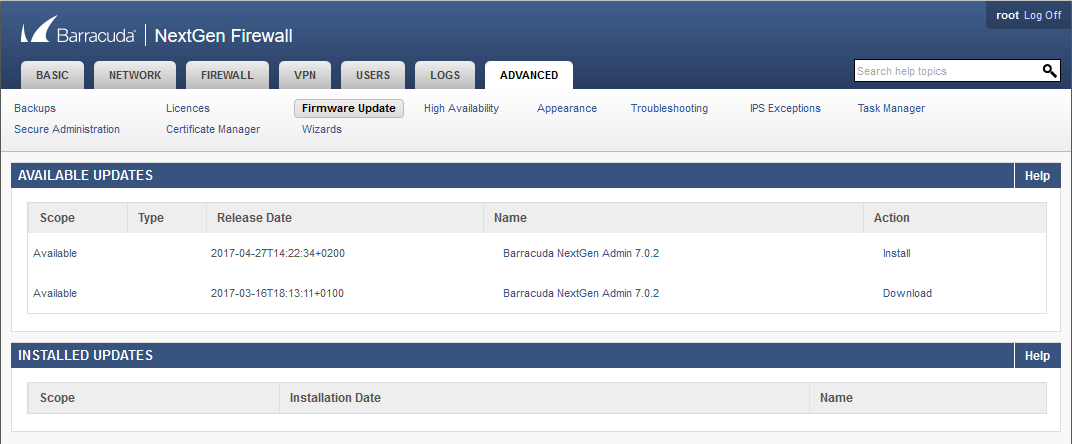Open Help for Available Updates
The height and width of the screenshot is (444, 1072).
tap(1037, 176)
